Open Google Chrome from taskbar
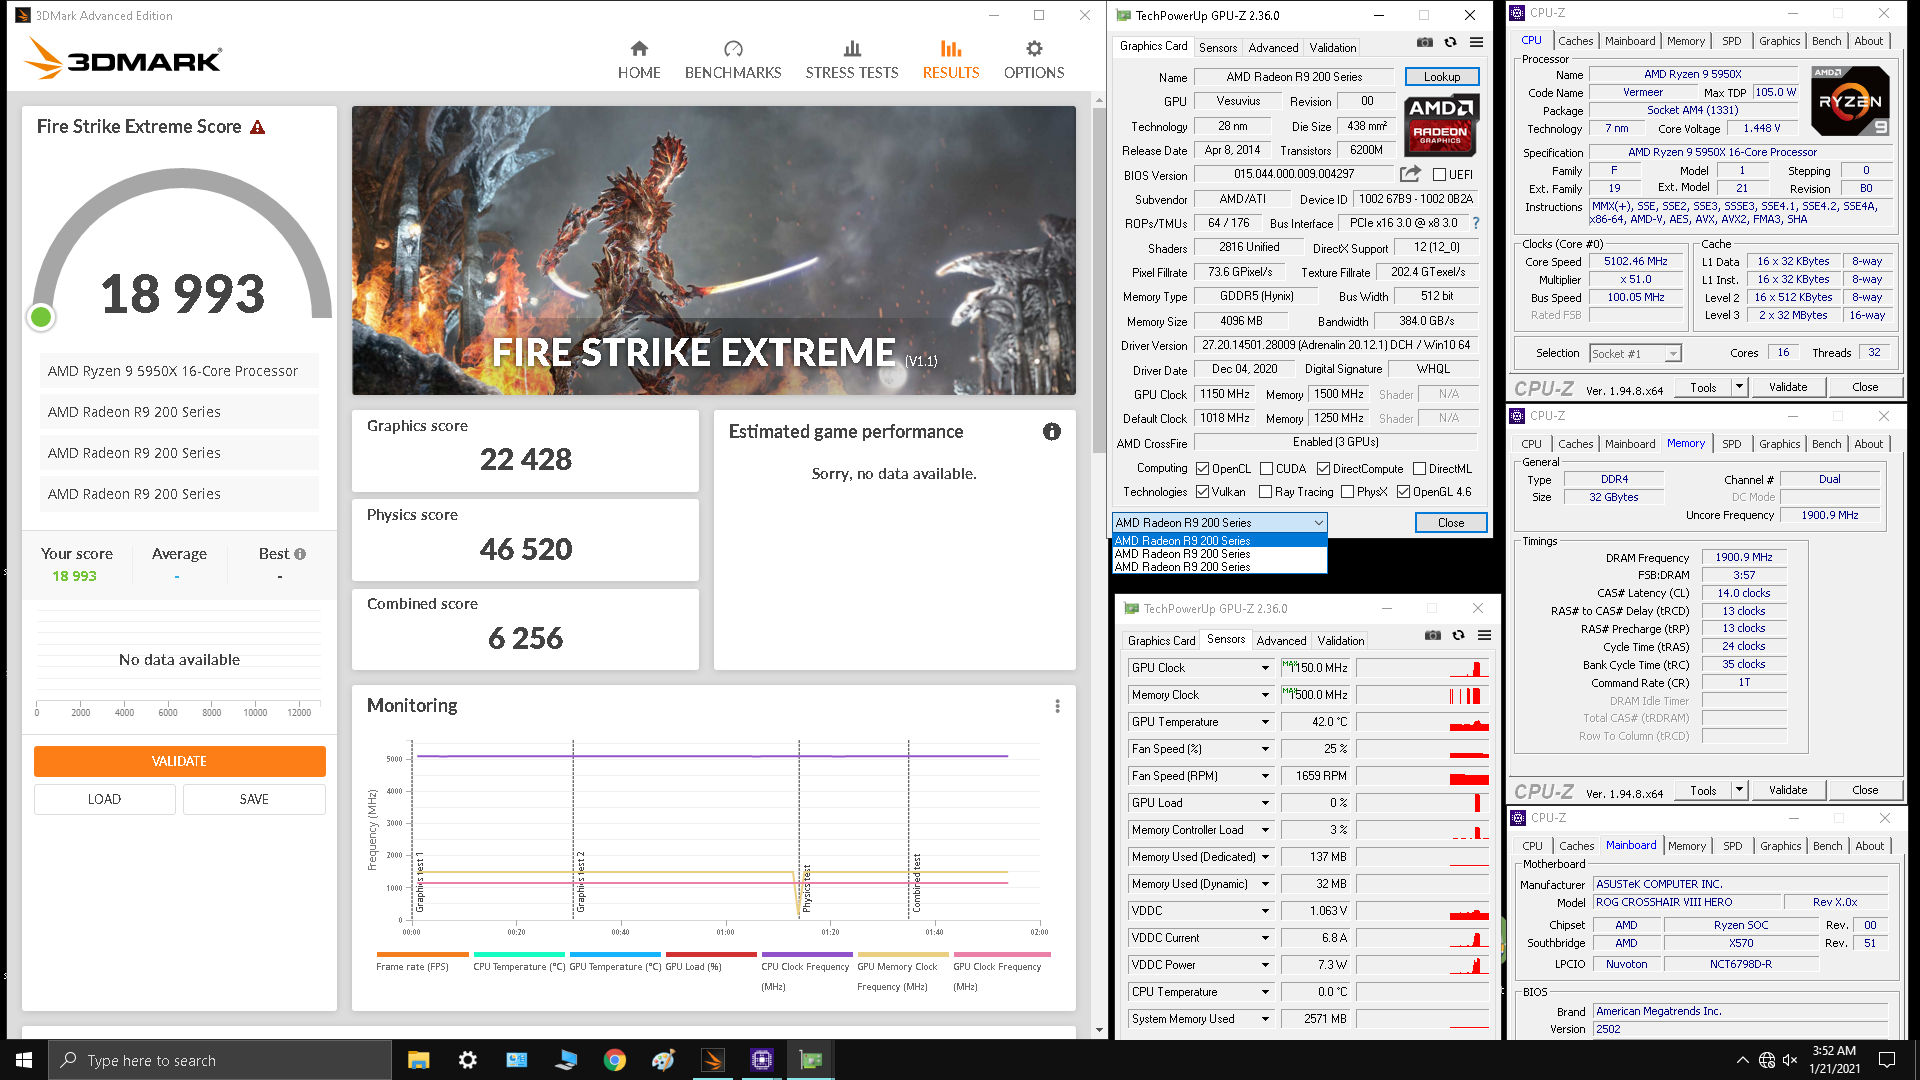The image size is (1920, 1080). pos(614,1060)
